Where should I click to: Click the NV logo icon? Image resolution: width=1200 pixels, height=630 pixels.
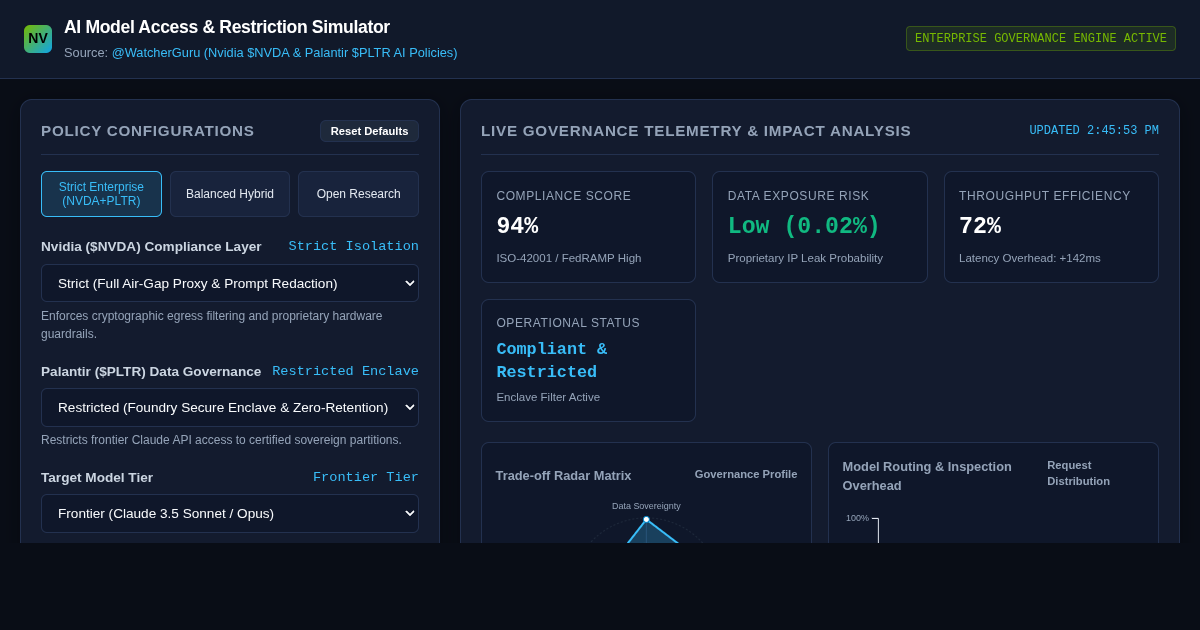38,39
